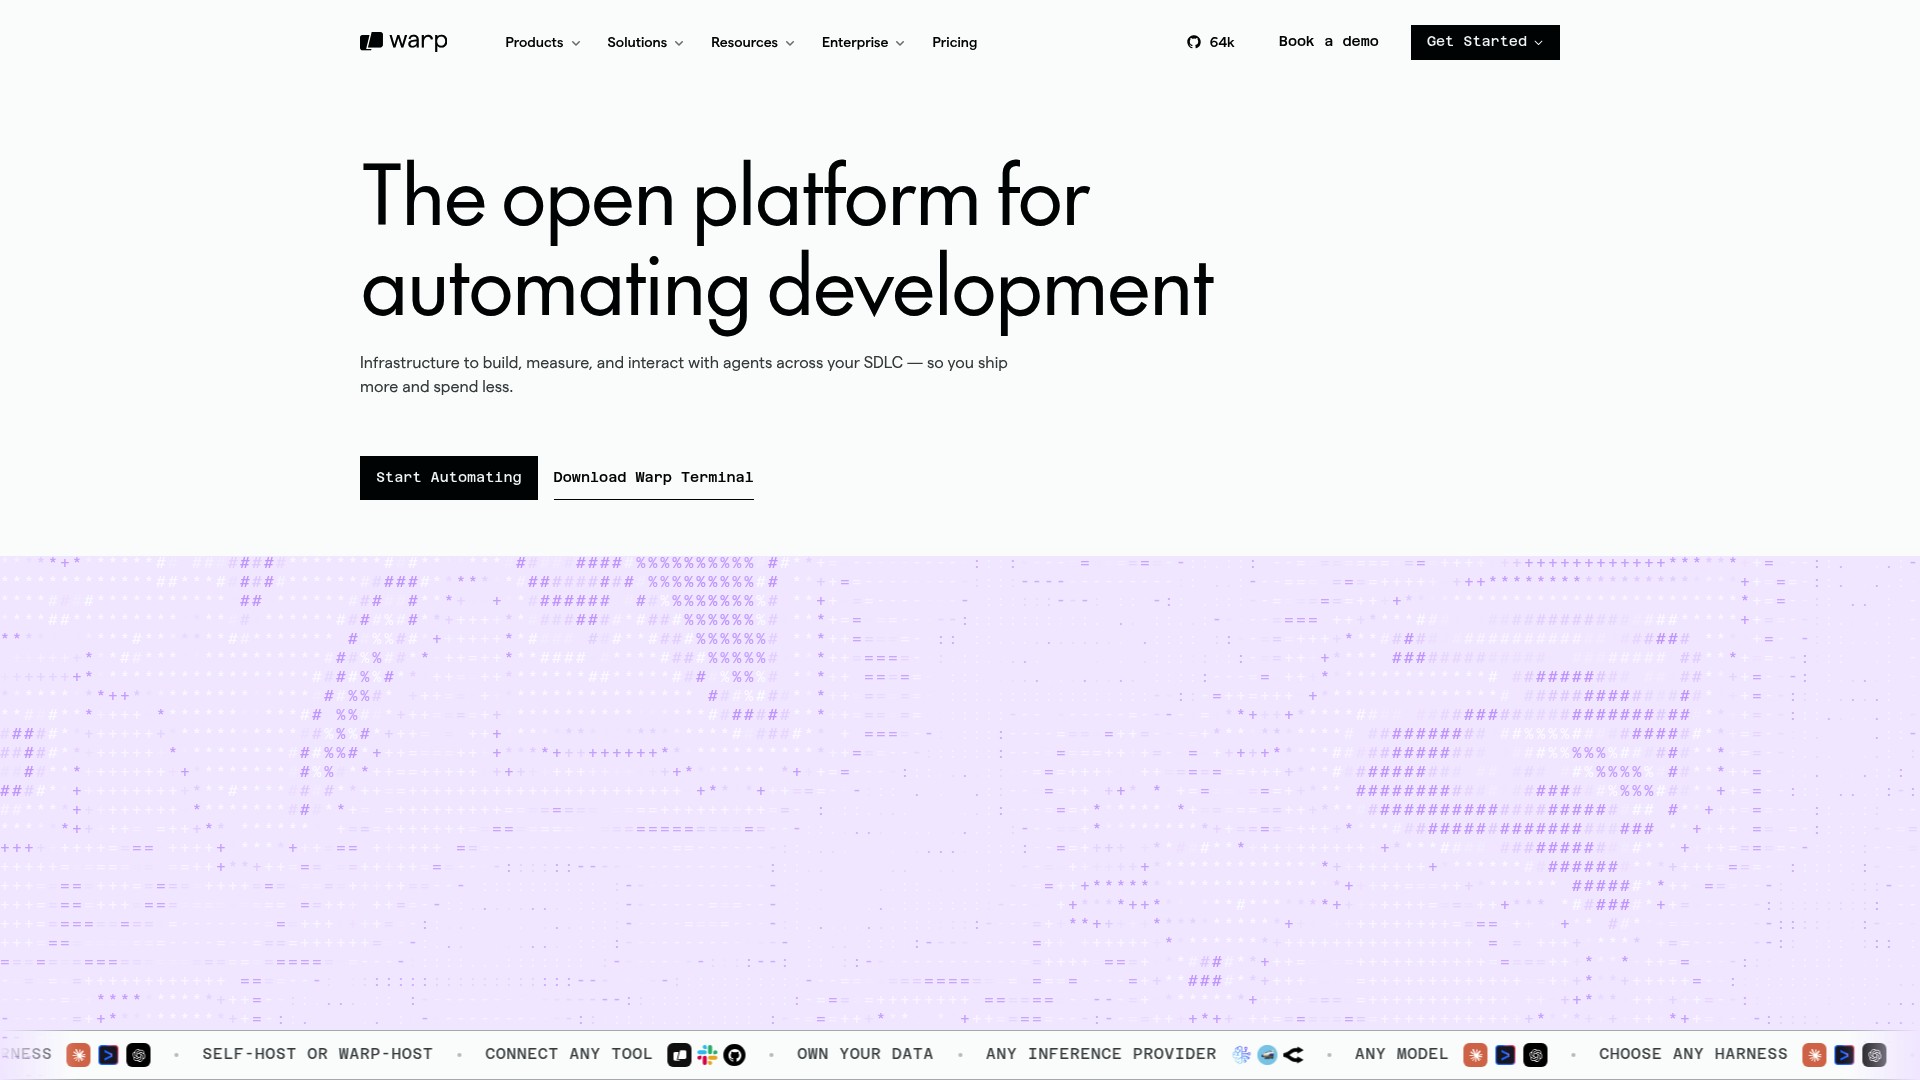
Task: Click the Claude icon next to ANY MODEL
Action: coord(1475,1055)
